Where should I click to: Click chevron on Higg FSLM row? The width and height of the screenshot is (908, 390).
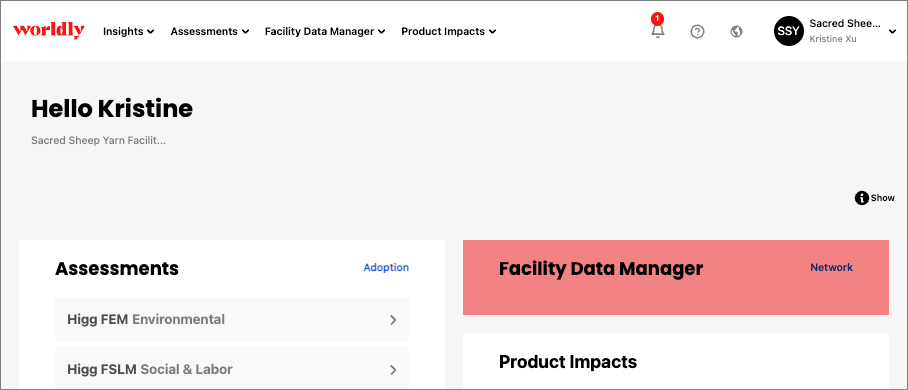393,370
